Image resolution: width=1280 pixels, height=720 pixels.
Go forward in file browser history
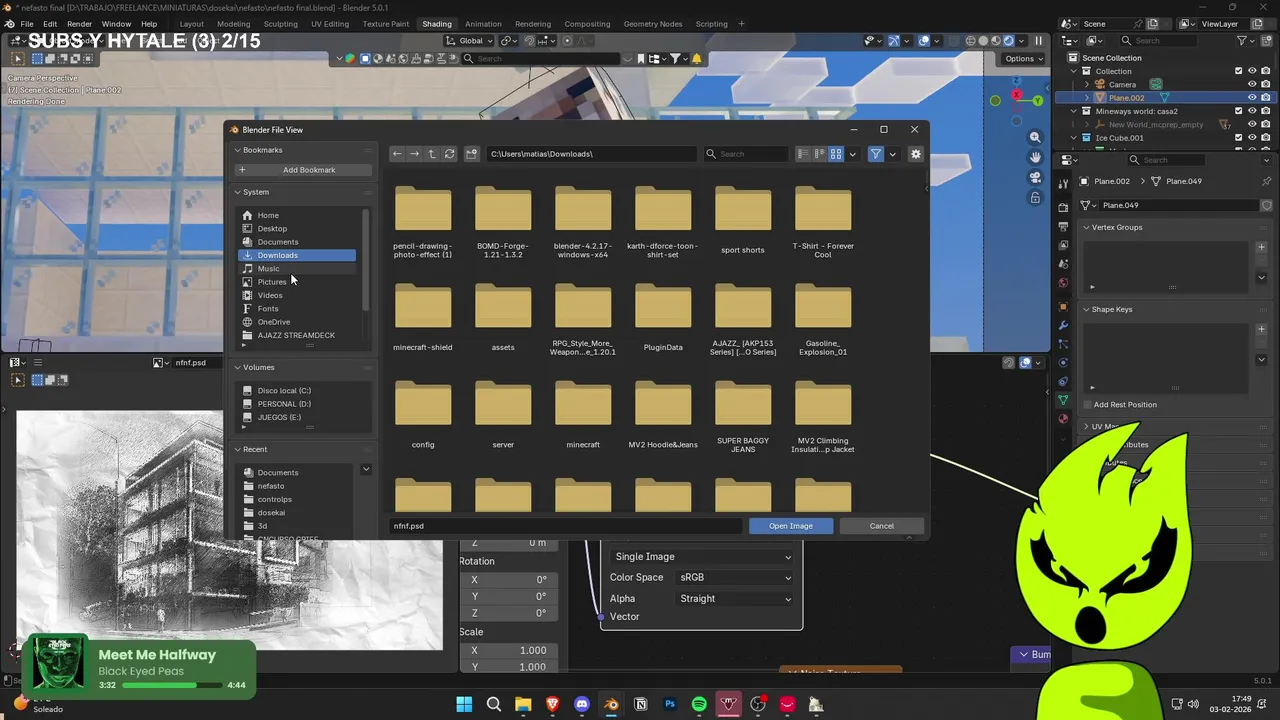(414, 154)
